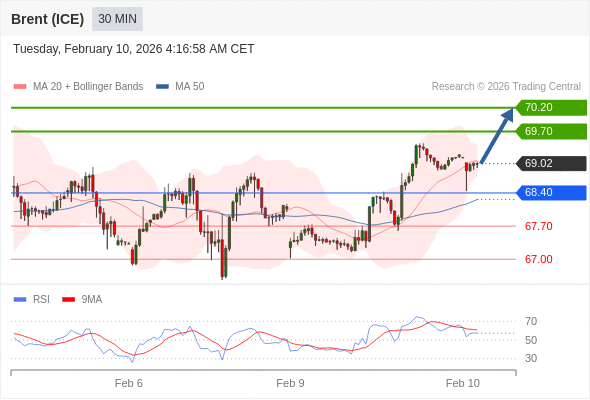Click the 30 MIN timeframe button
The height and width of the screenshot is (400, 590).
coord(117,19)
